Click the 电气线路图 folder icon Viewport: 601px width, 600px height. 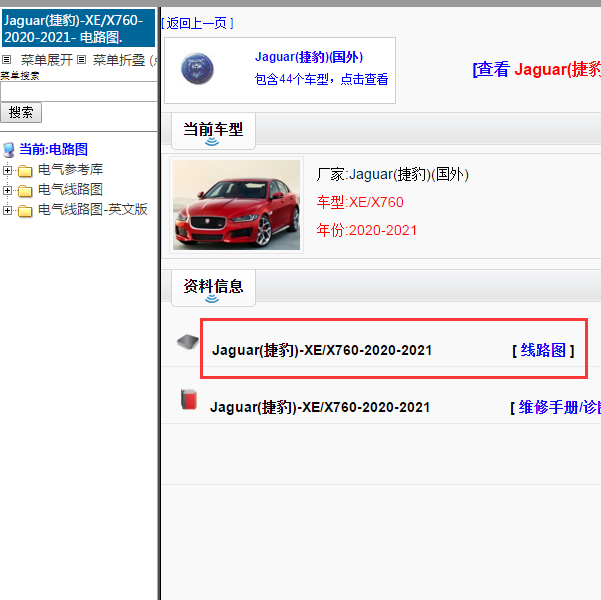tap(25, 191)
